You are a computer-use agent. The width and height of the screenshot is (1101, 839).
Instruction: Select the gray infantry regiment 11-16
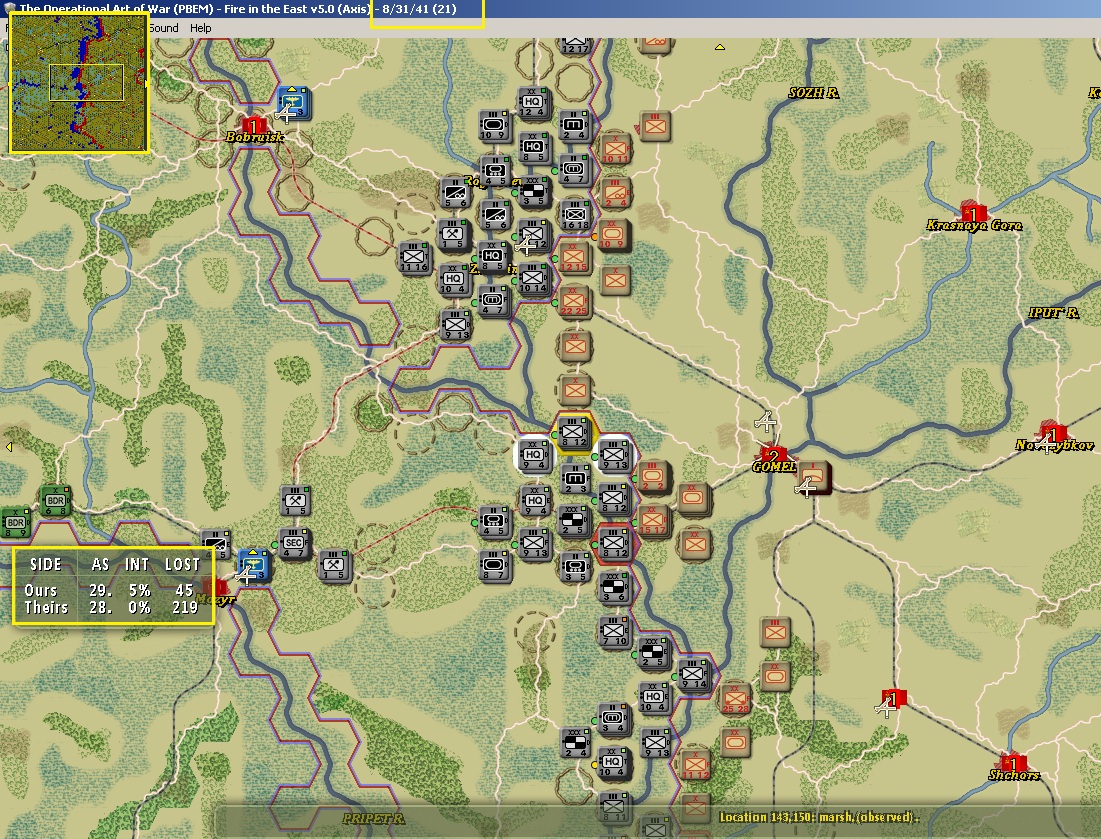pos(414,258)
